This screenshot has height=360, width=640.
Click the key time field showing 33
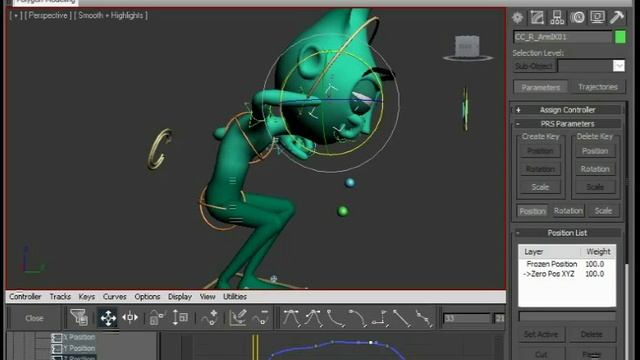pos(467,318)
